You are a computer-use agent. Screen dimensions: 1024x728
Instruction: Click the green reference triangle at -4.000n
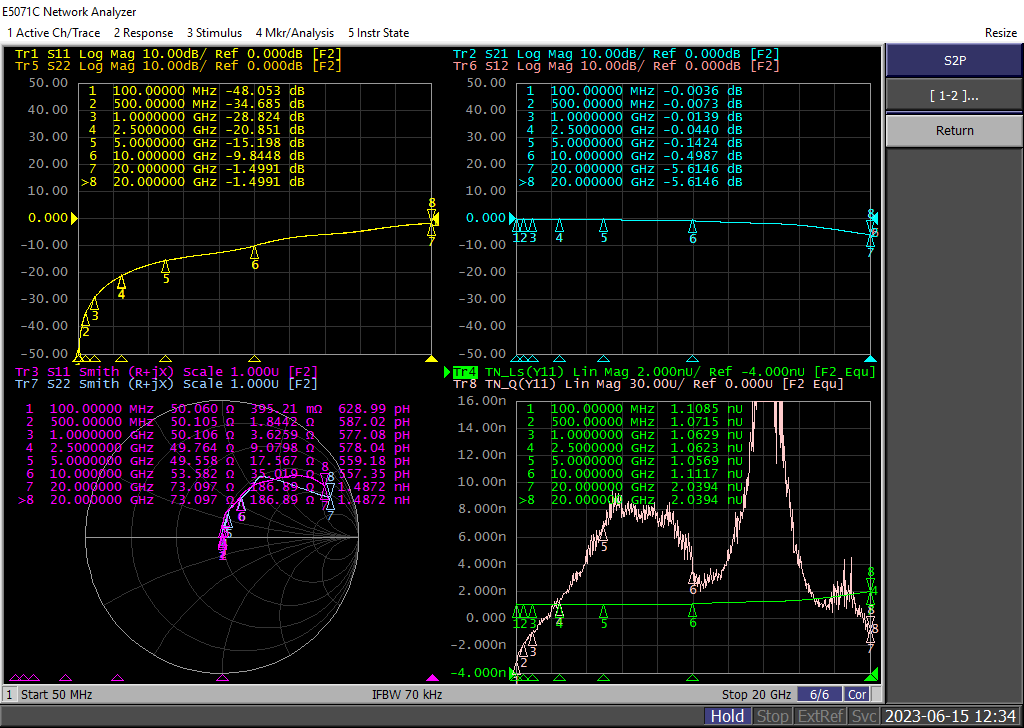(x=512, y=673)
